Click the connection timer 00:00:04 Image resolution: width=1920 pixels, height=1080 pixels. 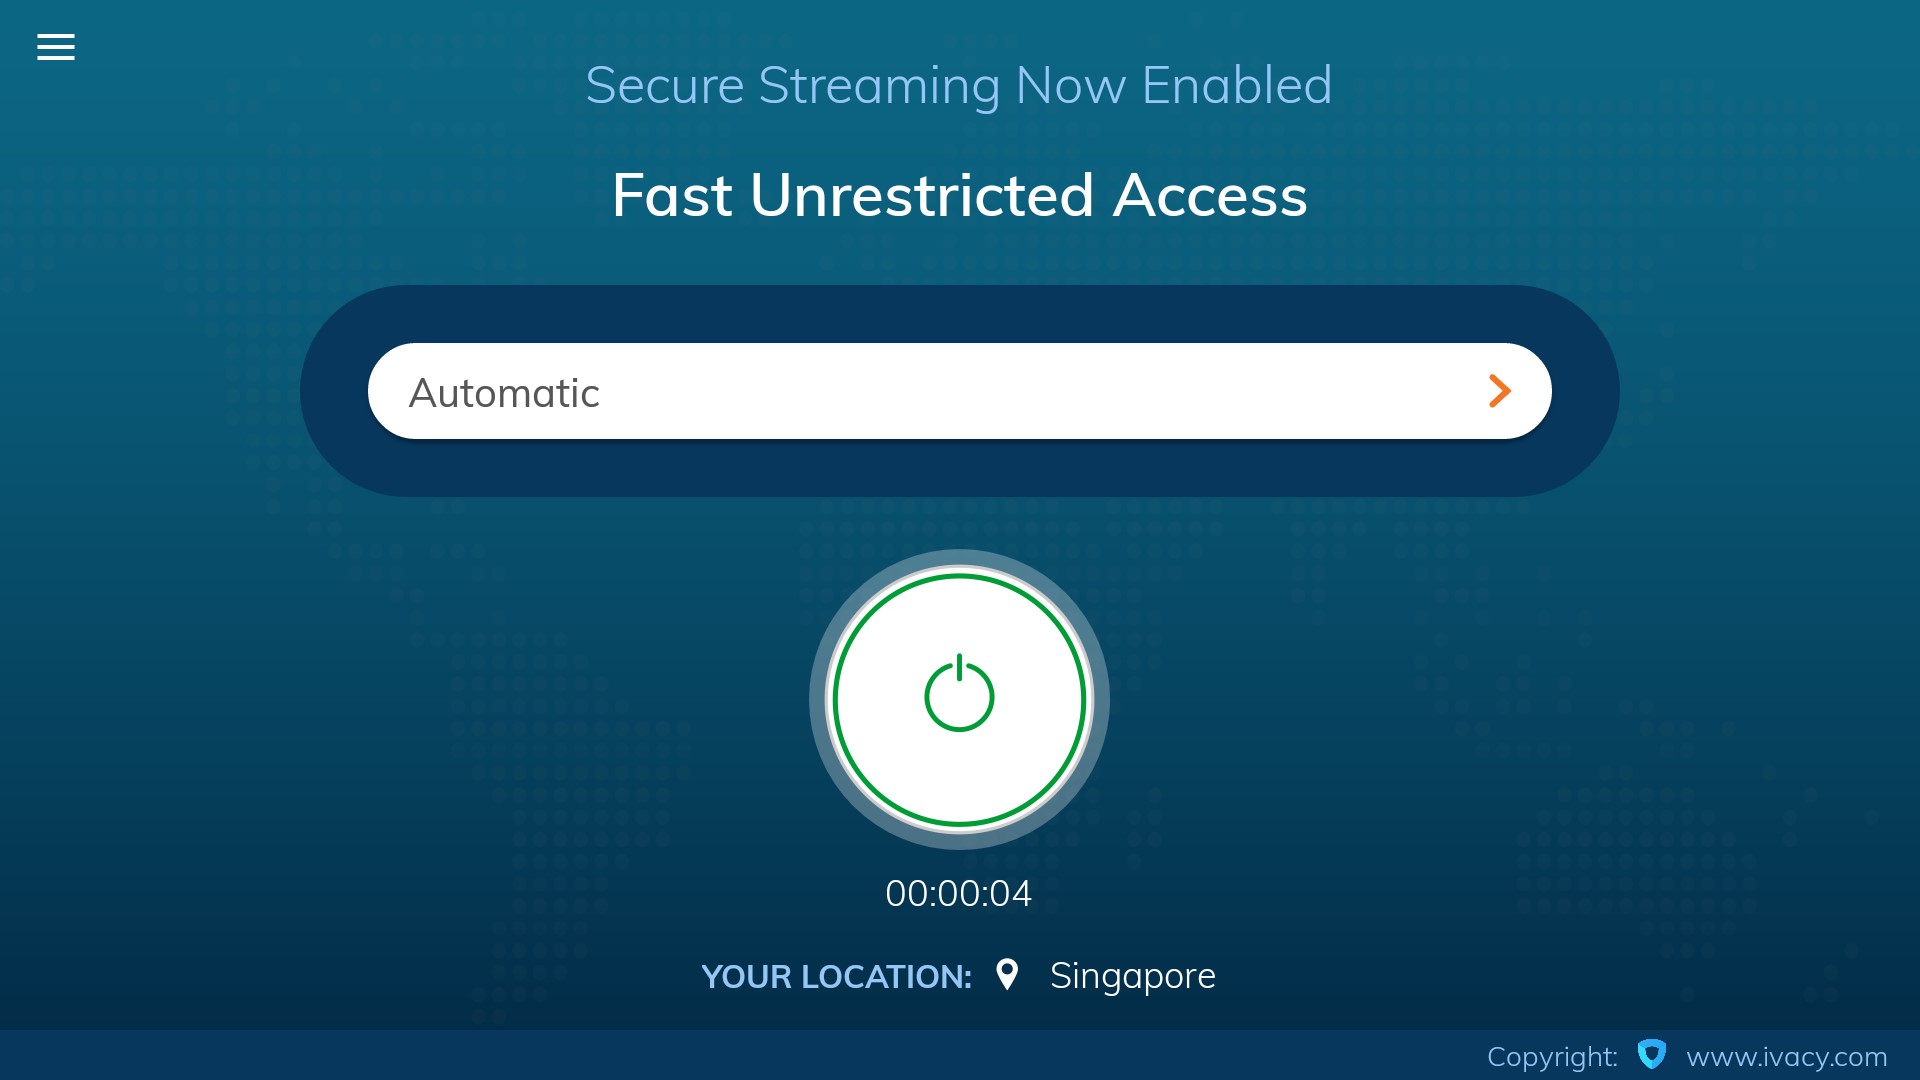pos(958,893)
